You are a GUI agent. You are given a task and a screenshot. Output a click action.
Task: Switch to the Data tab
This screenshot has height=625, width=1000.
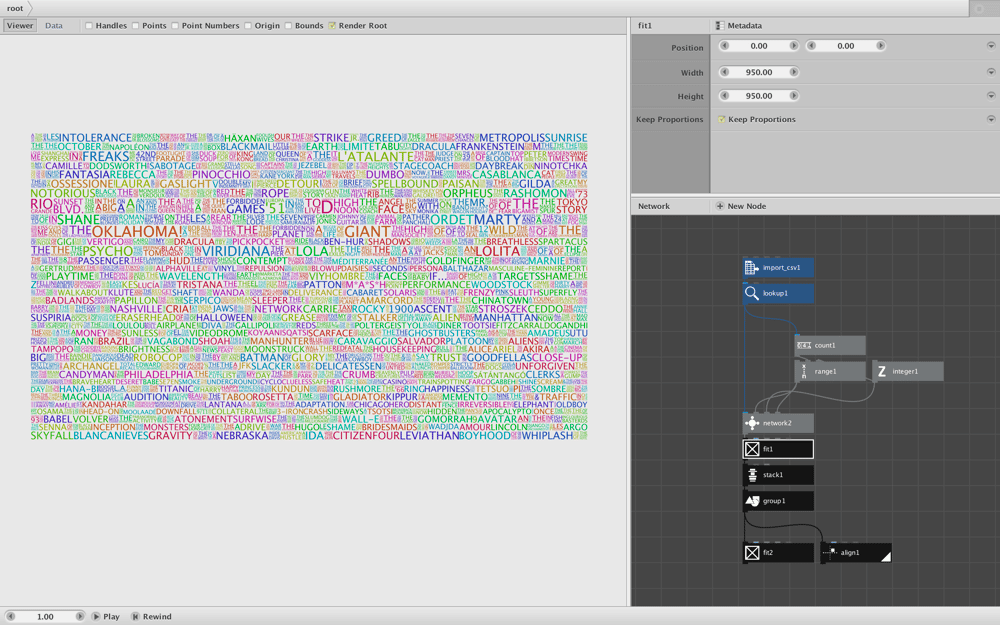[x=54, y=26]
